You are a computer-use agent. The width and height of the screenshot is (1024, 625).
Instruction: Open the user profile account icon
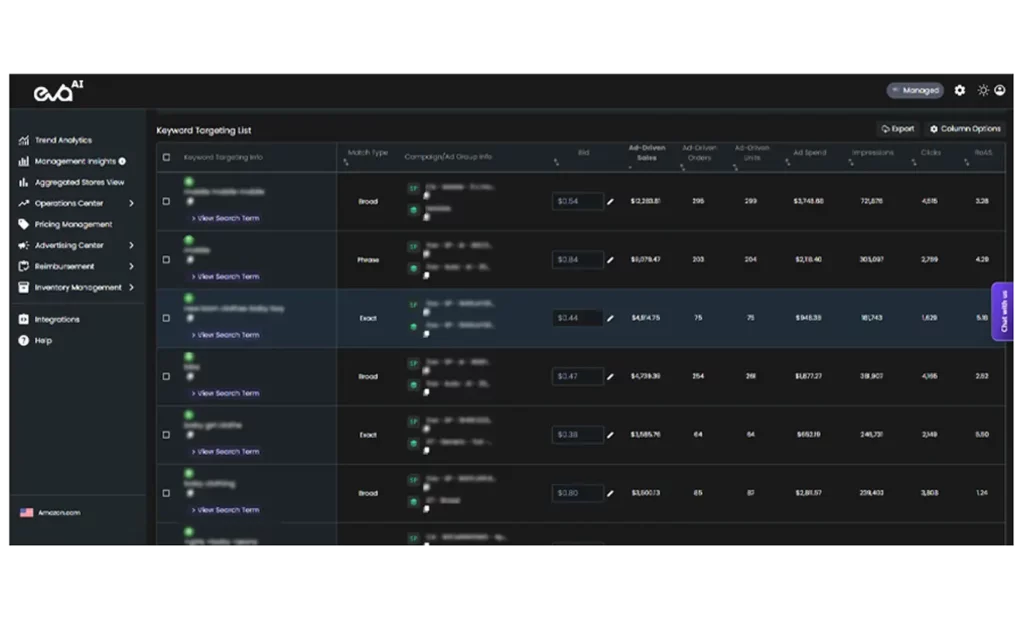[999, 90]
